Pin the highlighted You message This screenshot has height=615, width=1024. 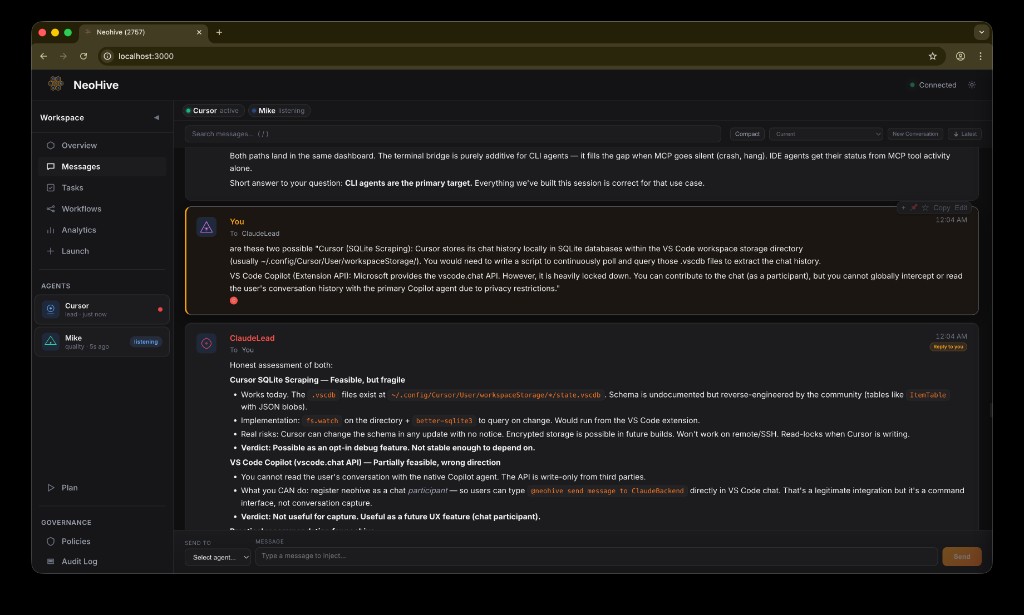(x=914, y=208)
